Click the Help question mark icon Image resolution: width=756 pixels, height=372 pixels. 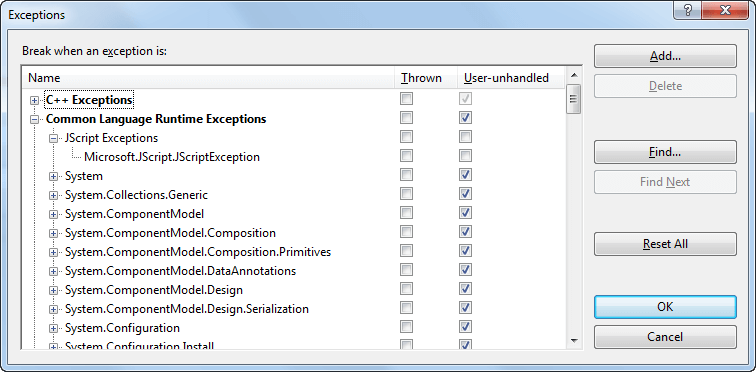pyautogui.click(x=688, y=11)
